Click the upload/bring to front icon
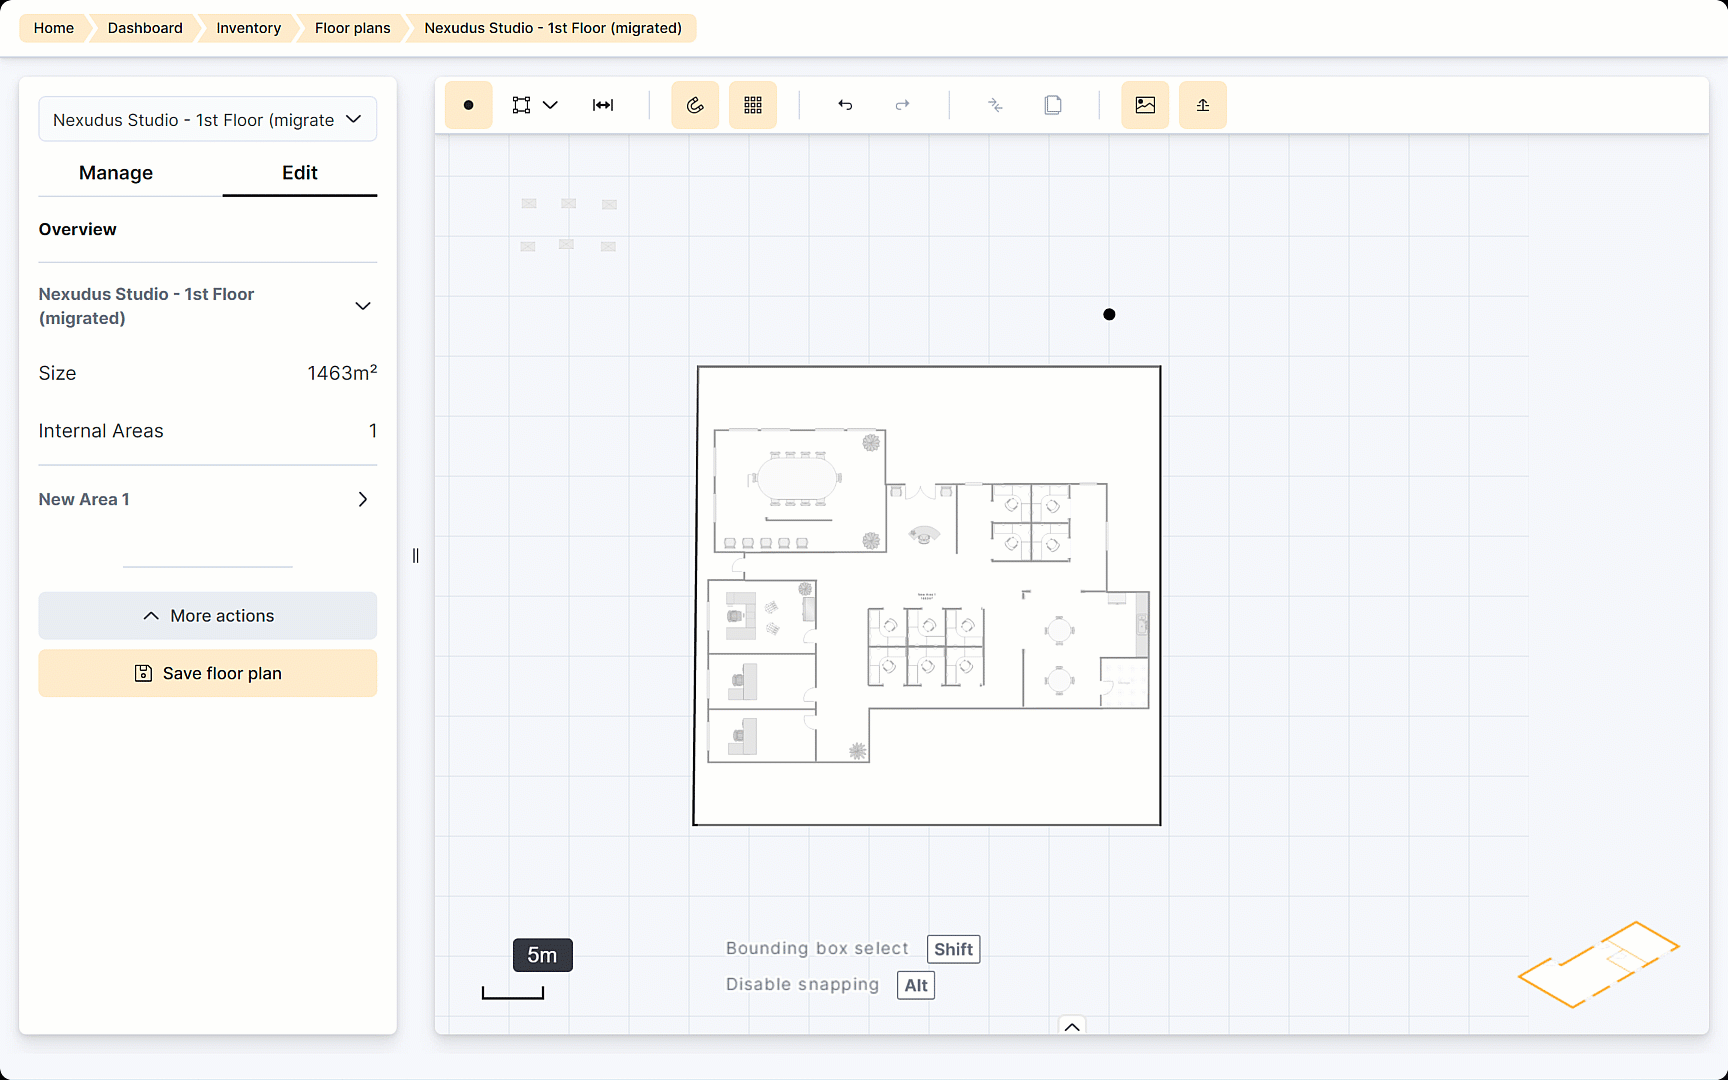Viewport: 1728px width, 1080px height. click(1203, 105)
